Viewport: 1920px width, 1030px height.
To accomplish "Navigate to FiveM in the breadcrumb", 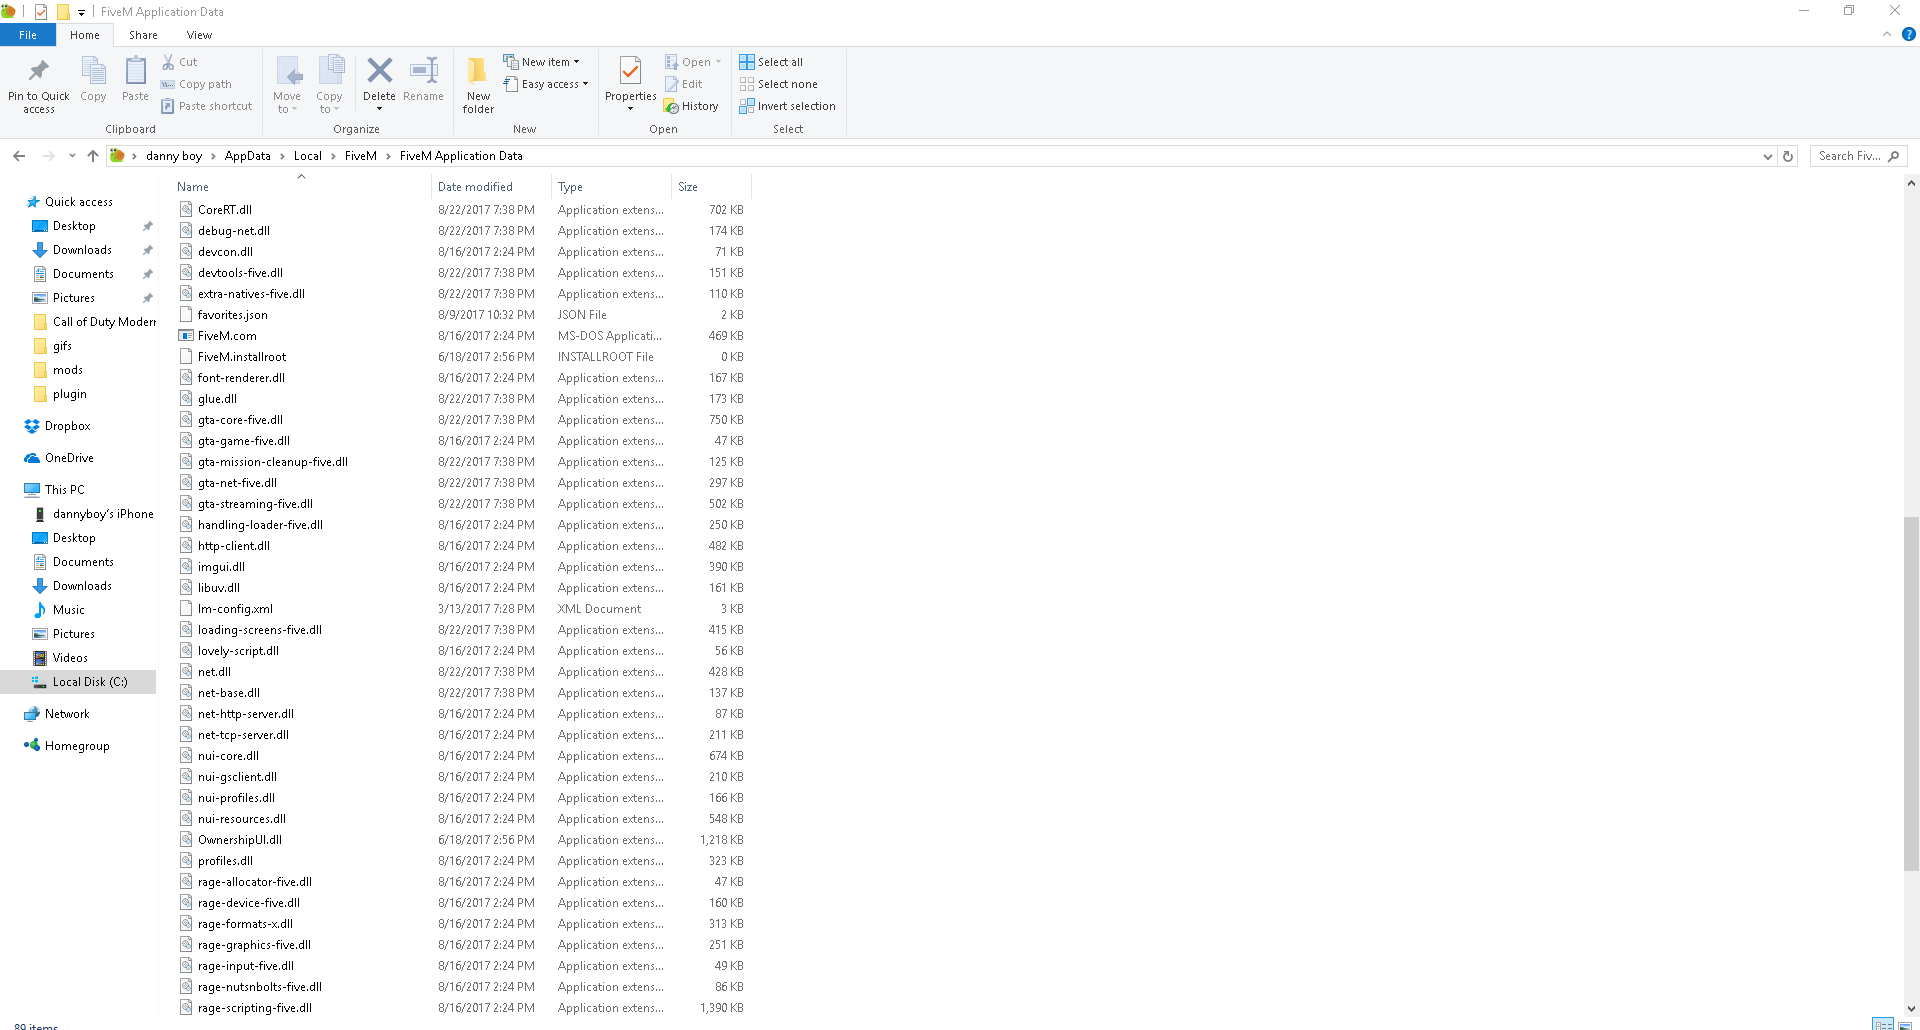I will click(361, 156).
